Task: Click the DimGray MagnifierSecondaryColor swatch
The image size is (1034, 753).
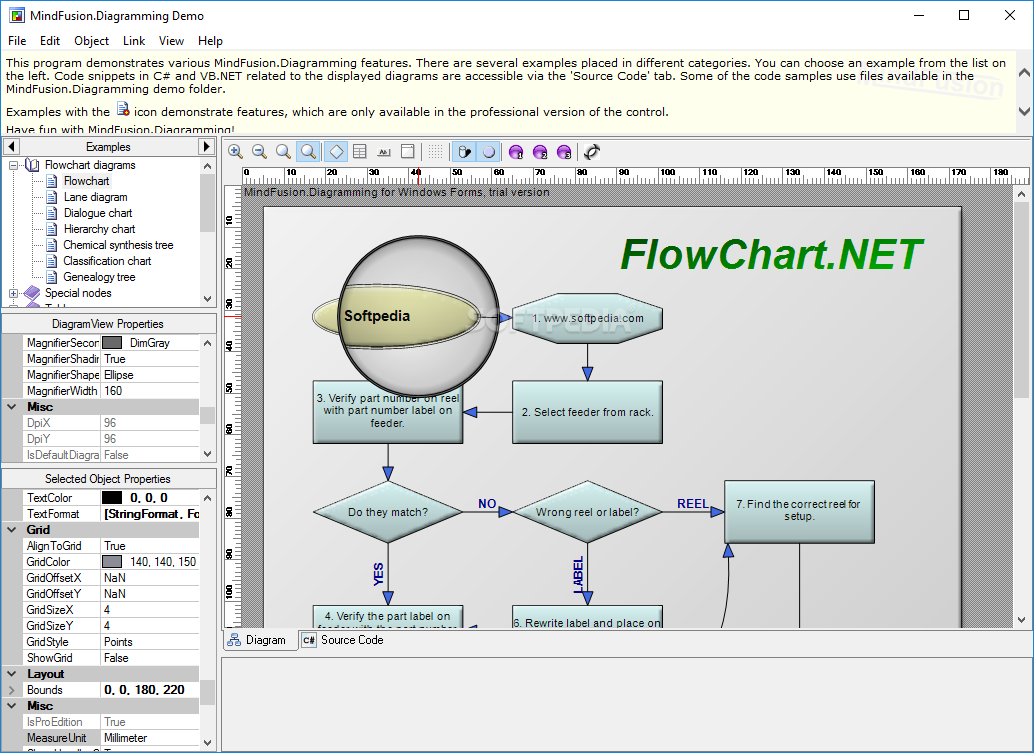Action: [x=112, y=343]
